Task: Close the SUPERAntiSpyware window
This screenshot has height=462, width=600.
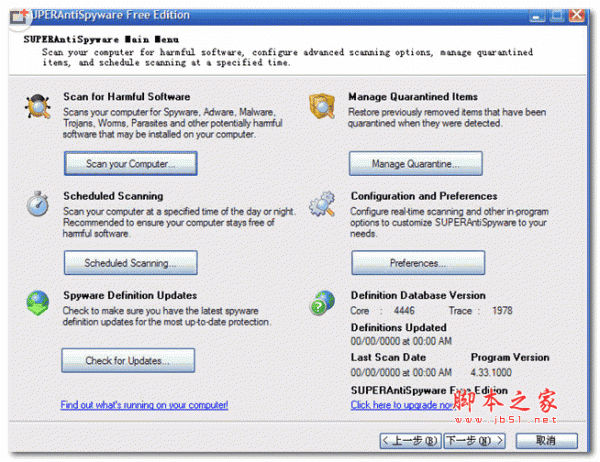Action: click(577, 16)
